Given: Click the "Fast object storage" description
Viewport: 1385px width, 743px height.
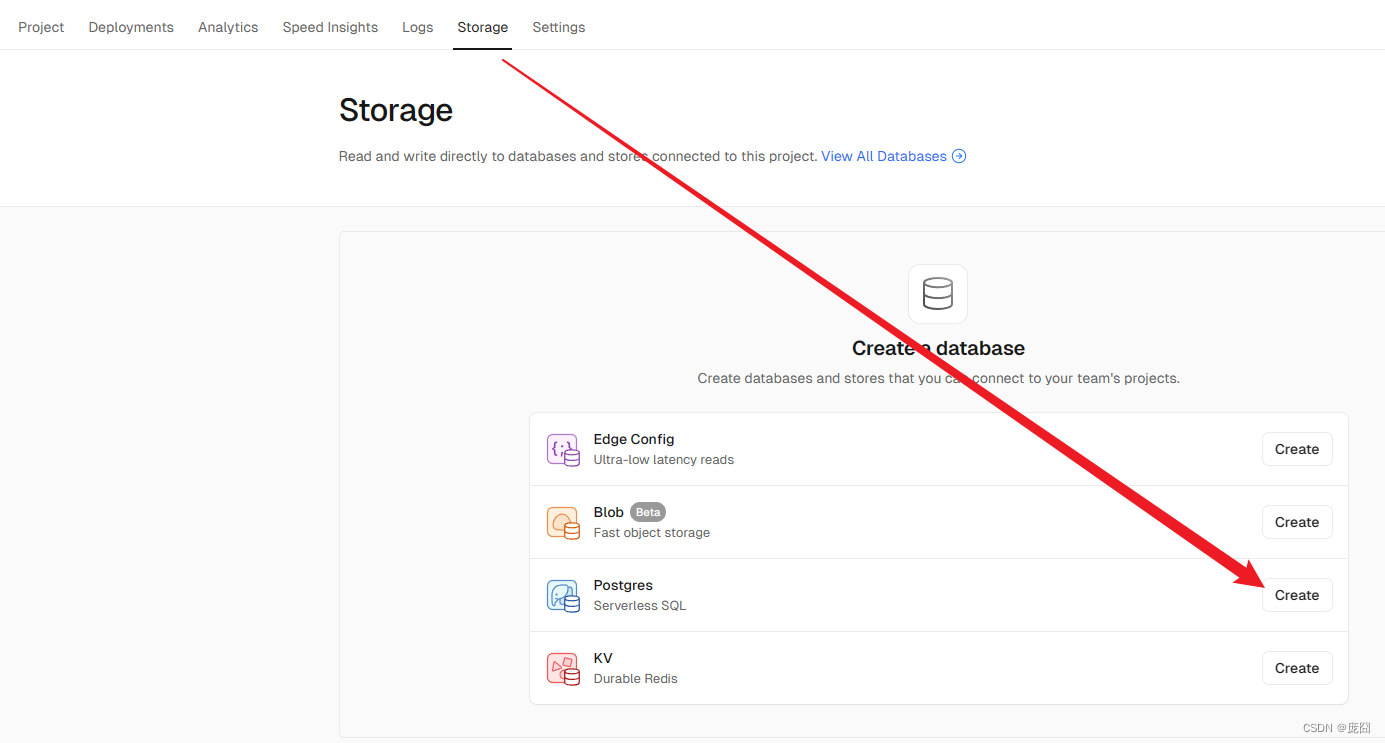Looking at the screenshot, I should point(652,533).
